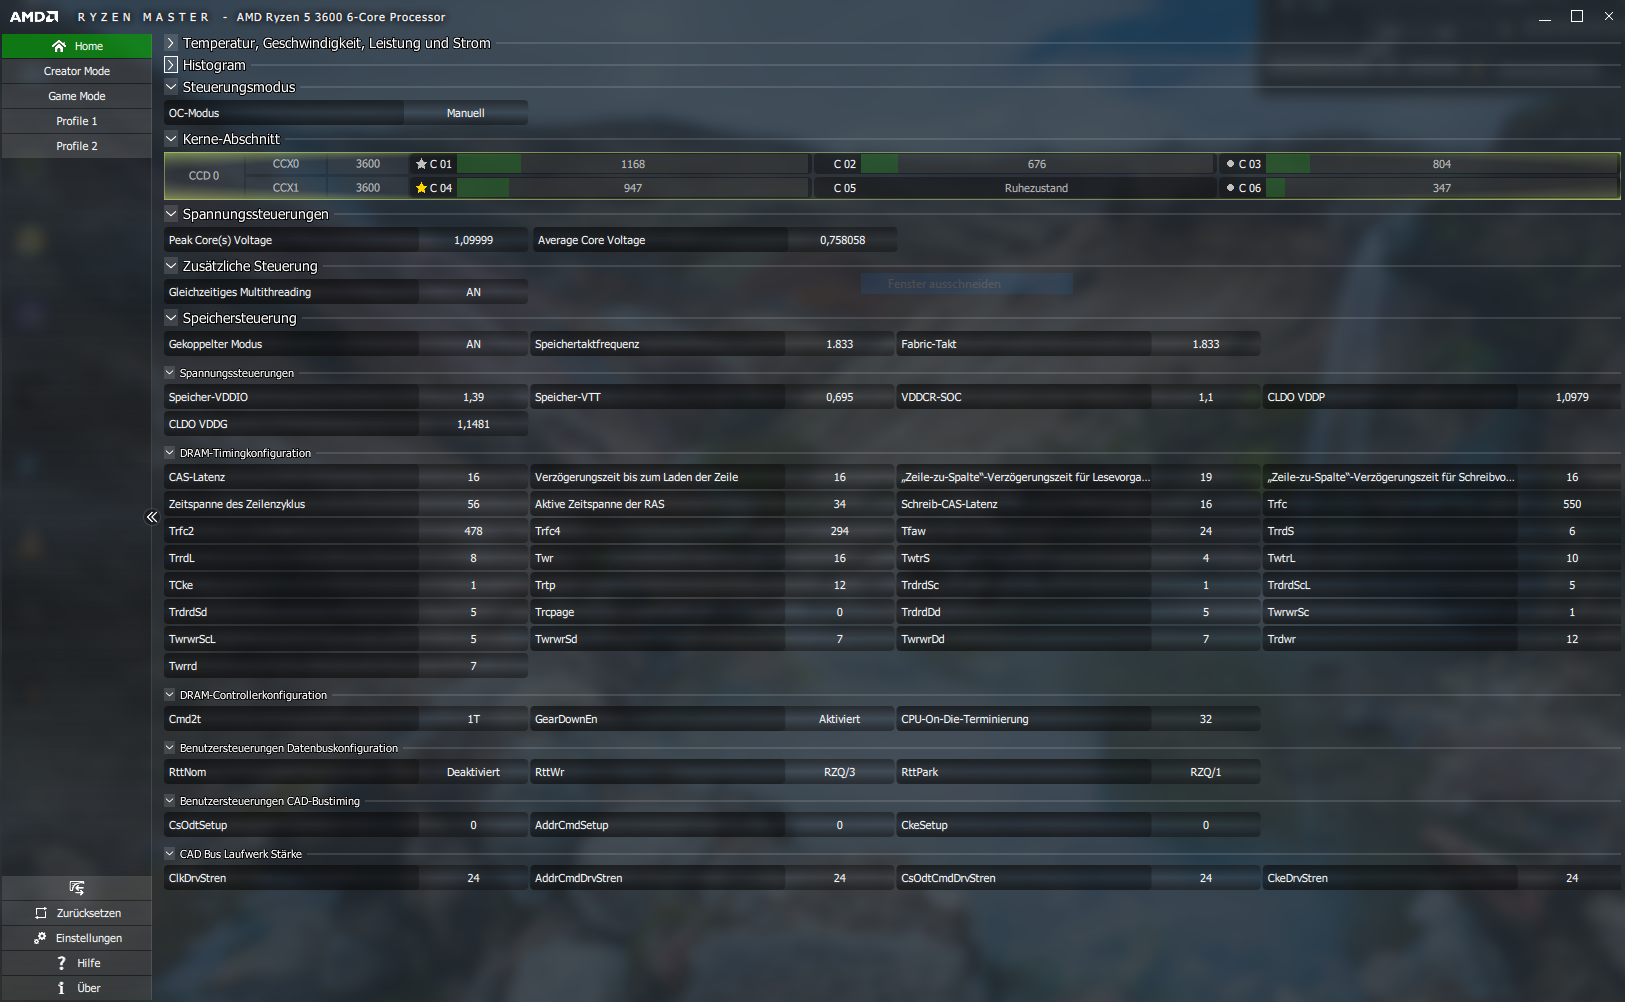Image resolution: width=1625 pixels, height=1002 pixels.
Task: Click core C 06 speed bar
Action: click(1441, 188)
